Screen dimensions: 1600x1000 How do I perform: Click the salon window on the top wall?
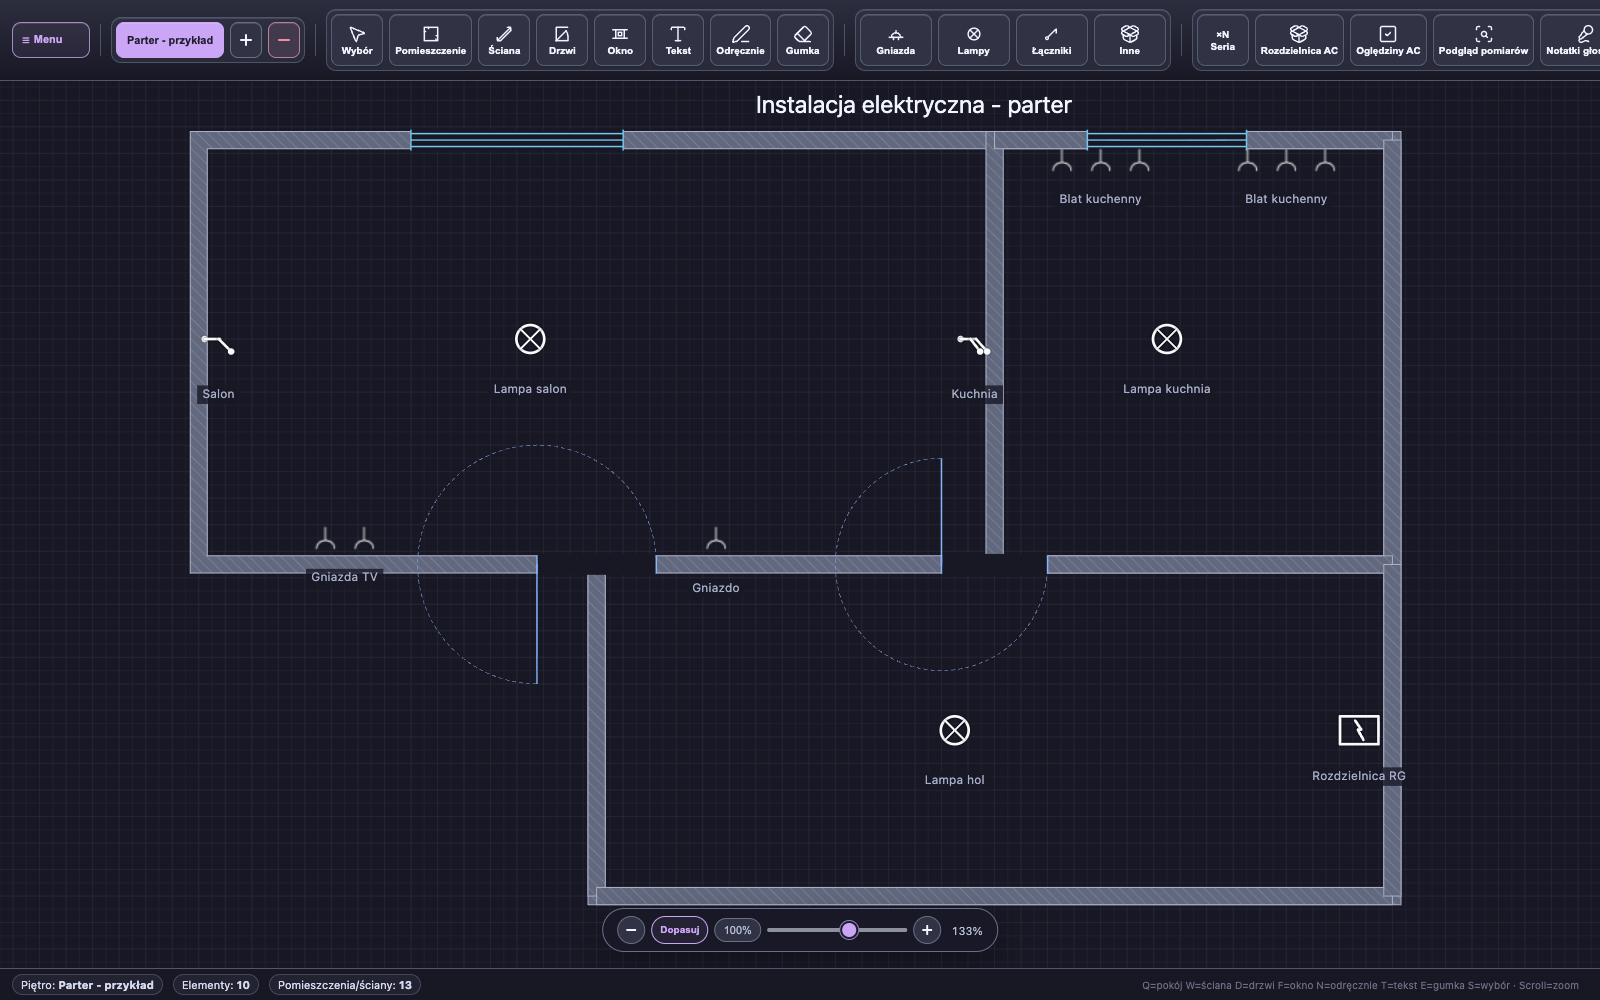point(517,140)
